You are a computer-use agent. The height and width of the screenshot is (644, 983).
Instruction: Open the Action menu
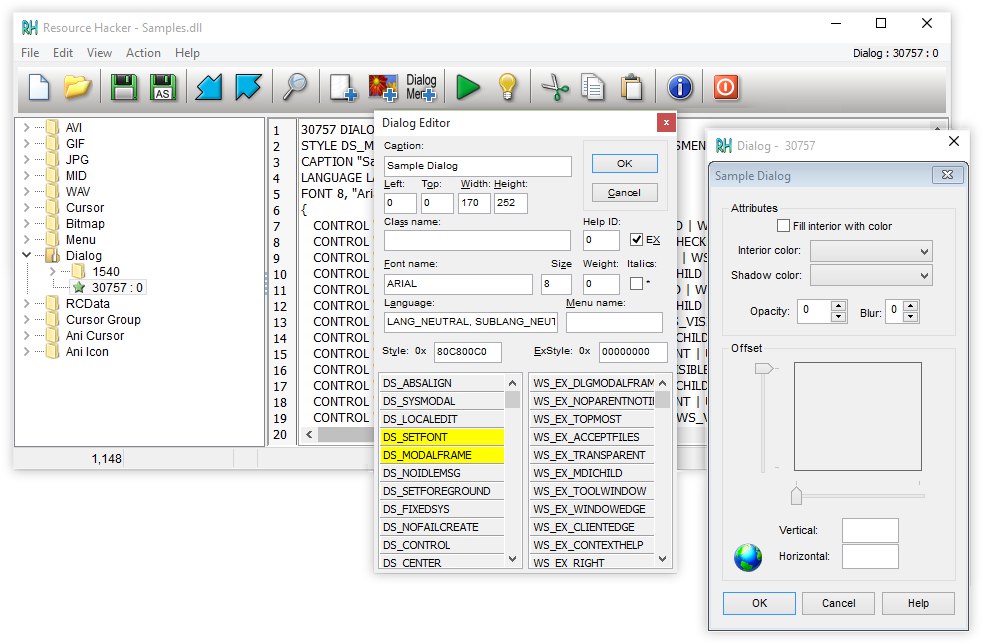(143, 53)
